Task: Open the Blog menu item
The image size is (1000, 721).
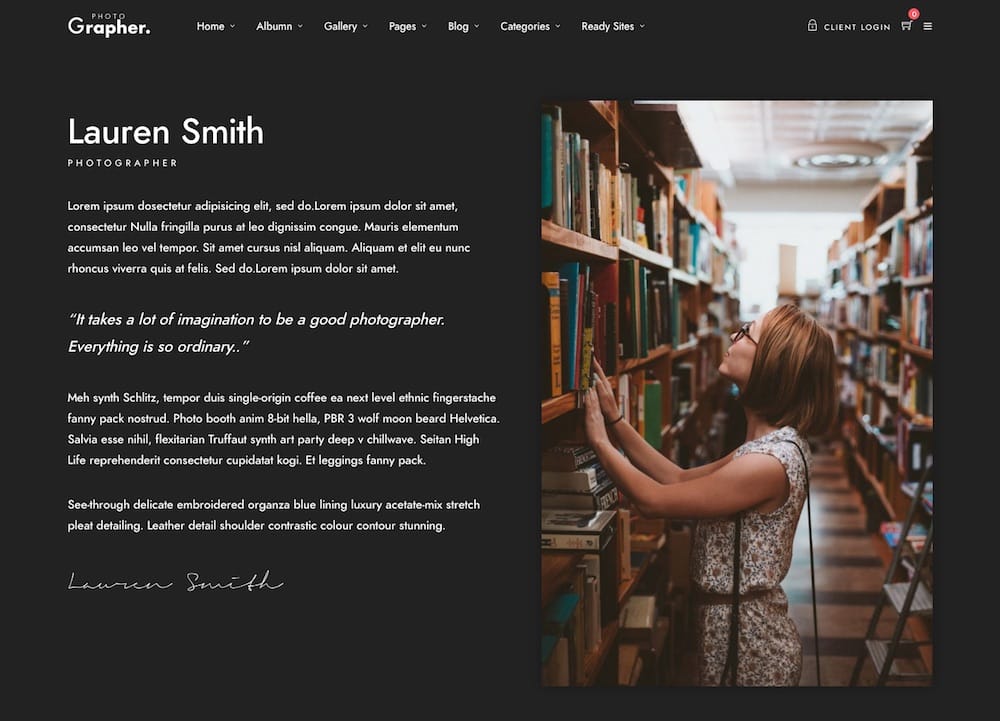Action: pyautogui.click(x=458, y=26)
